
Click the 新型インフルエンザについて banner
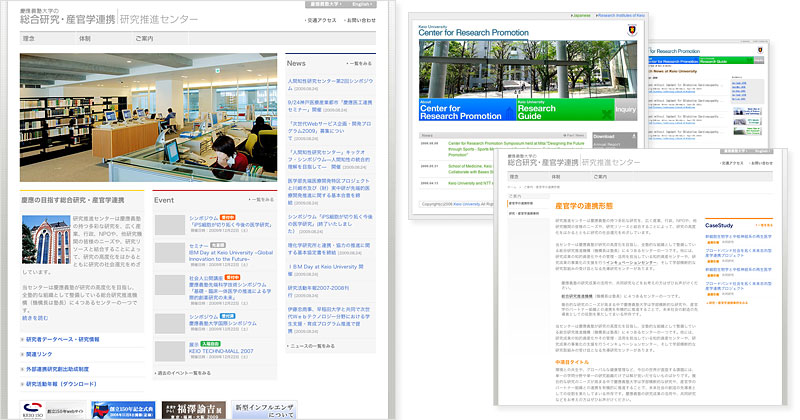click(x=264, y=410)
